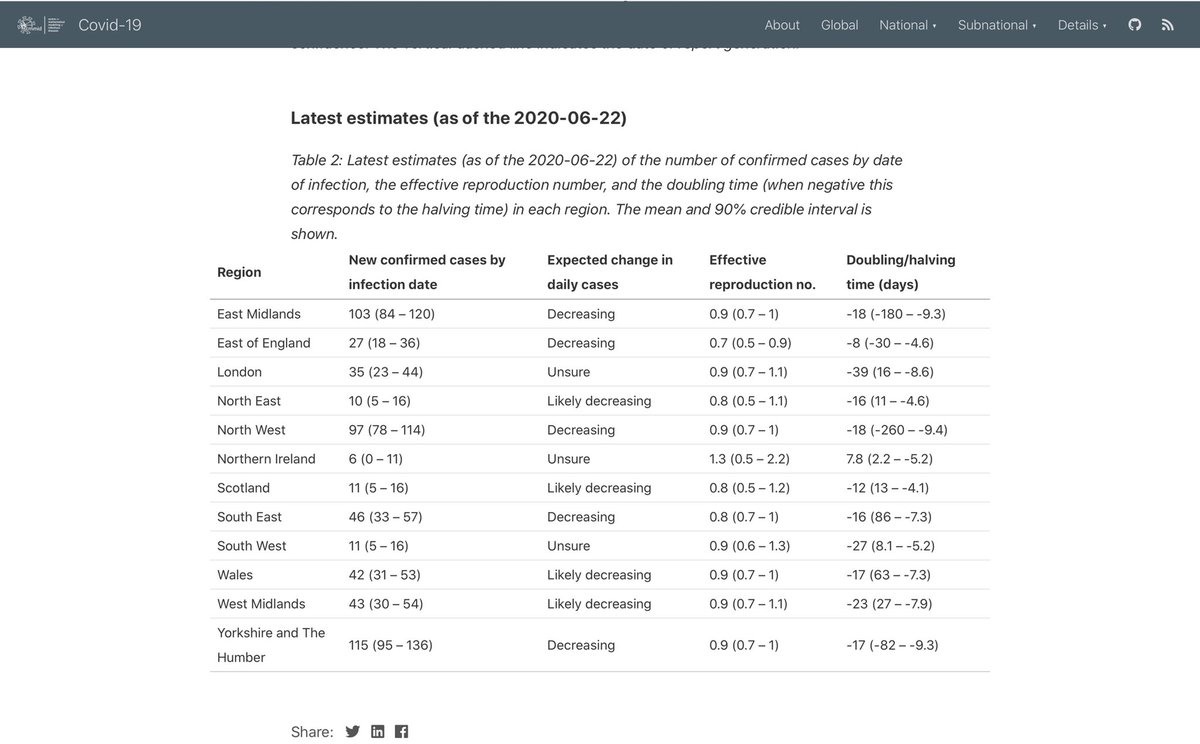The height and width of the screenshot is (744, 1200).
Task: Click the '27 (18 – 36)' cases value
Action: [384, 343]
